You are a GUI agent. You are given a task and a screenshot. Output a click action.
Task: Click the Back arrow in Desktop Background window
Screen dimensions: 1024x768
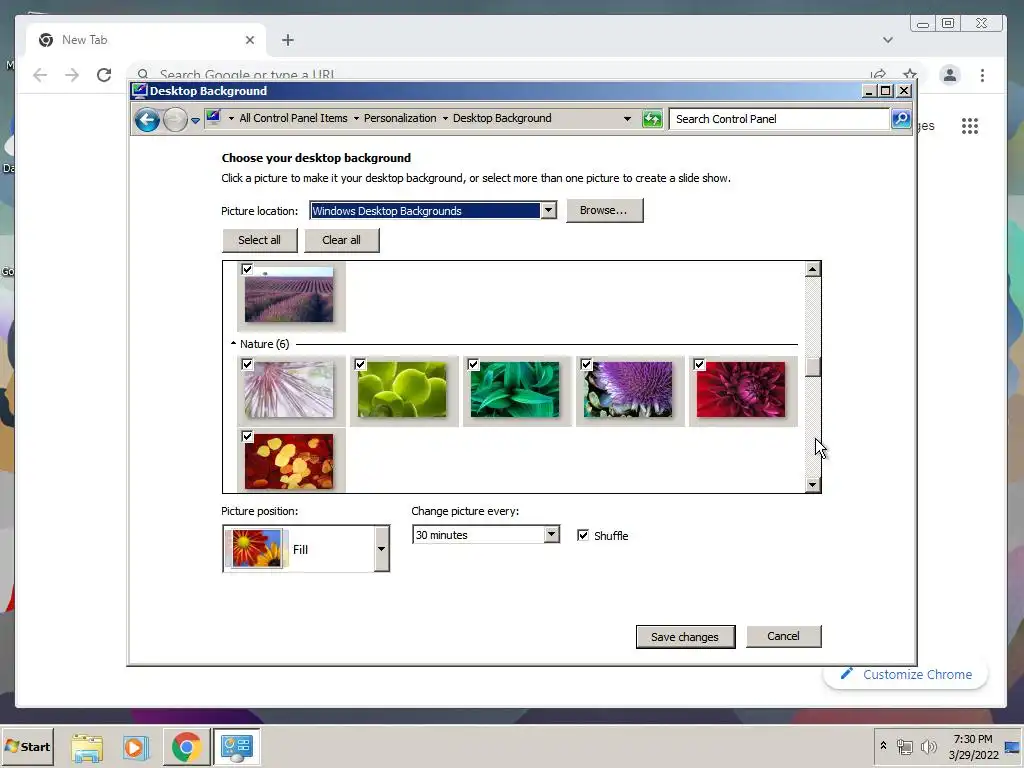(148, 120)
